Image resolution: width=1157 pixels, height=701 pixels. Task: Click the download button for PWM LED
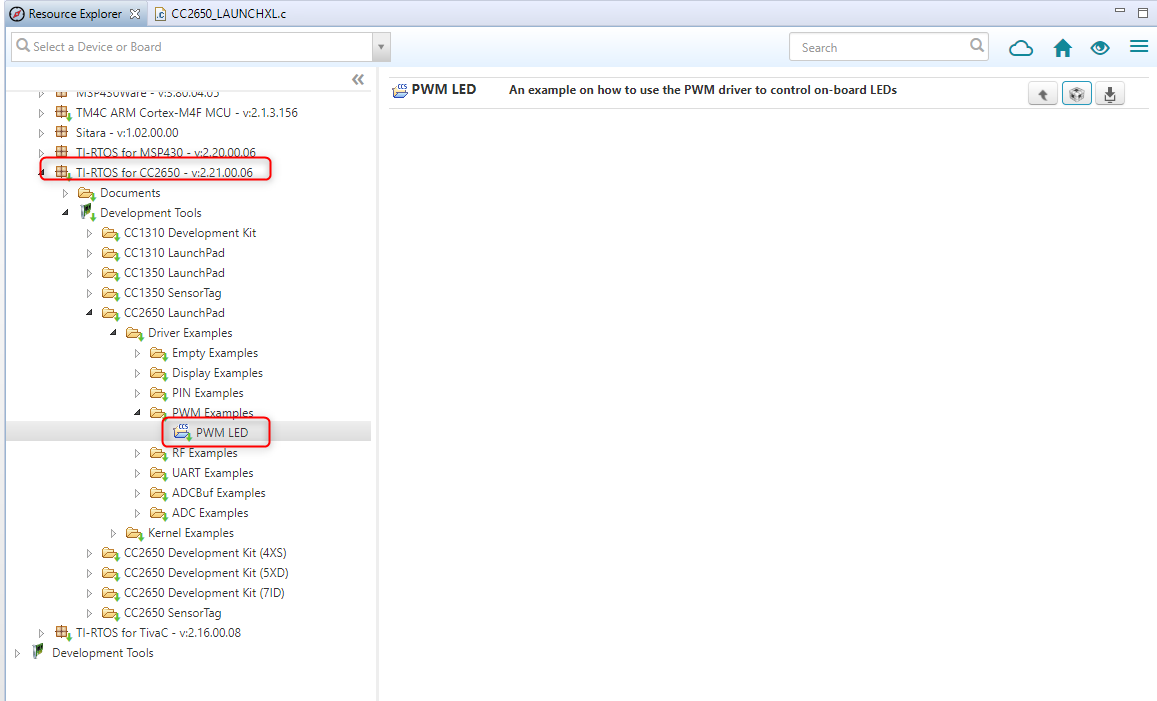1110,94
